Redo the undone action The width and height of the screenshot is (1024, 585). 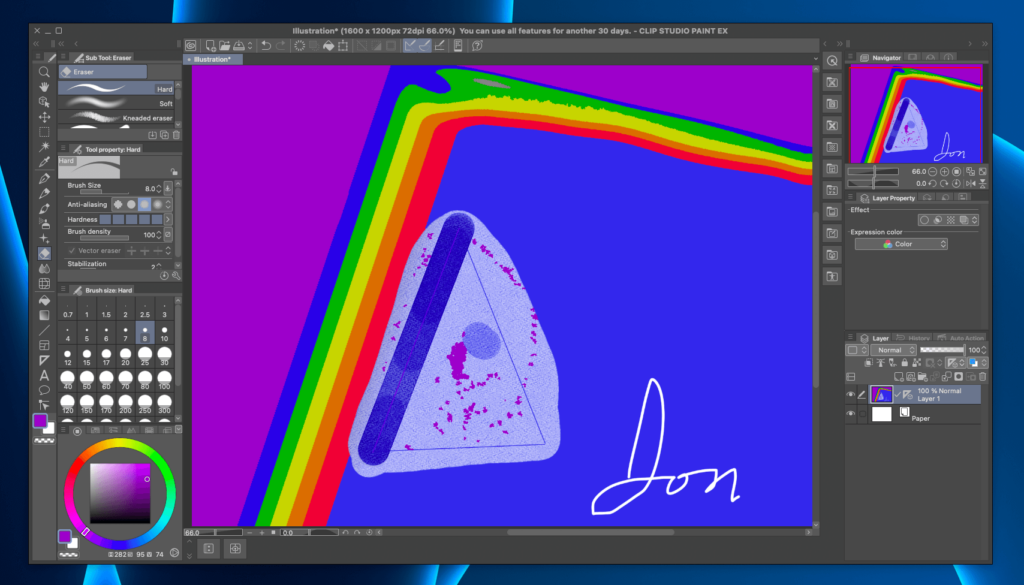(x=281, y=46)
